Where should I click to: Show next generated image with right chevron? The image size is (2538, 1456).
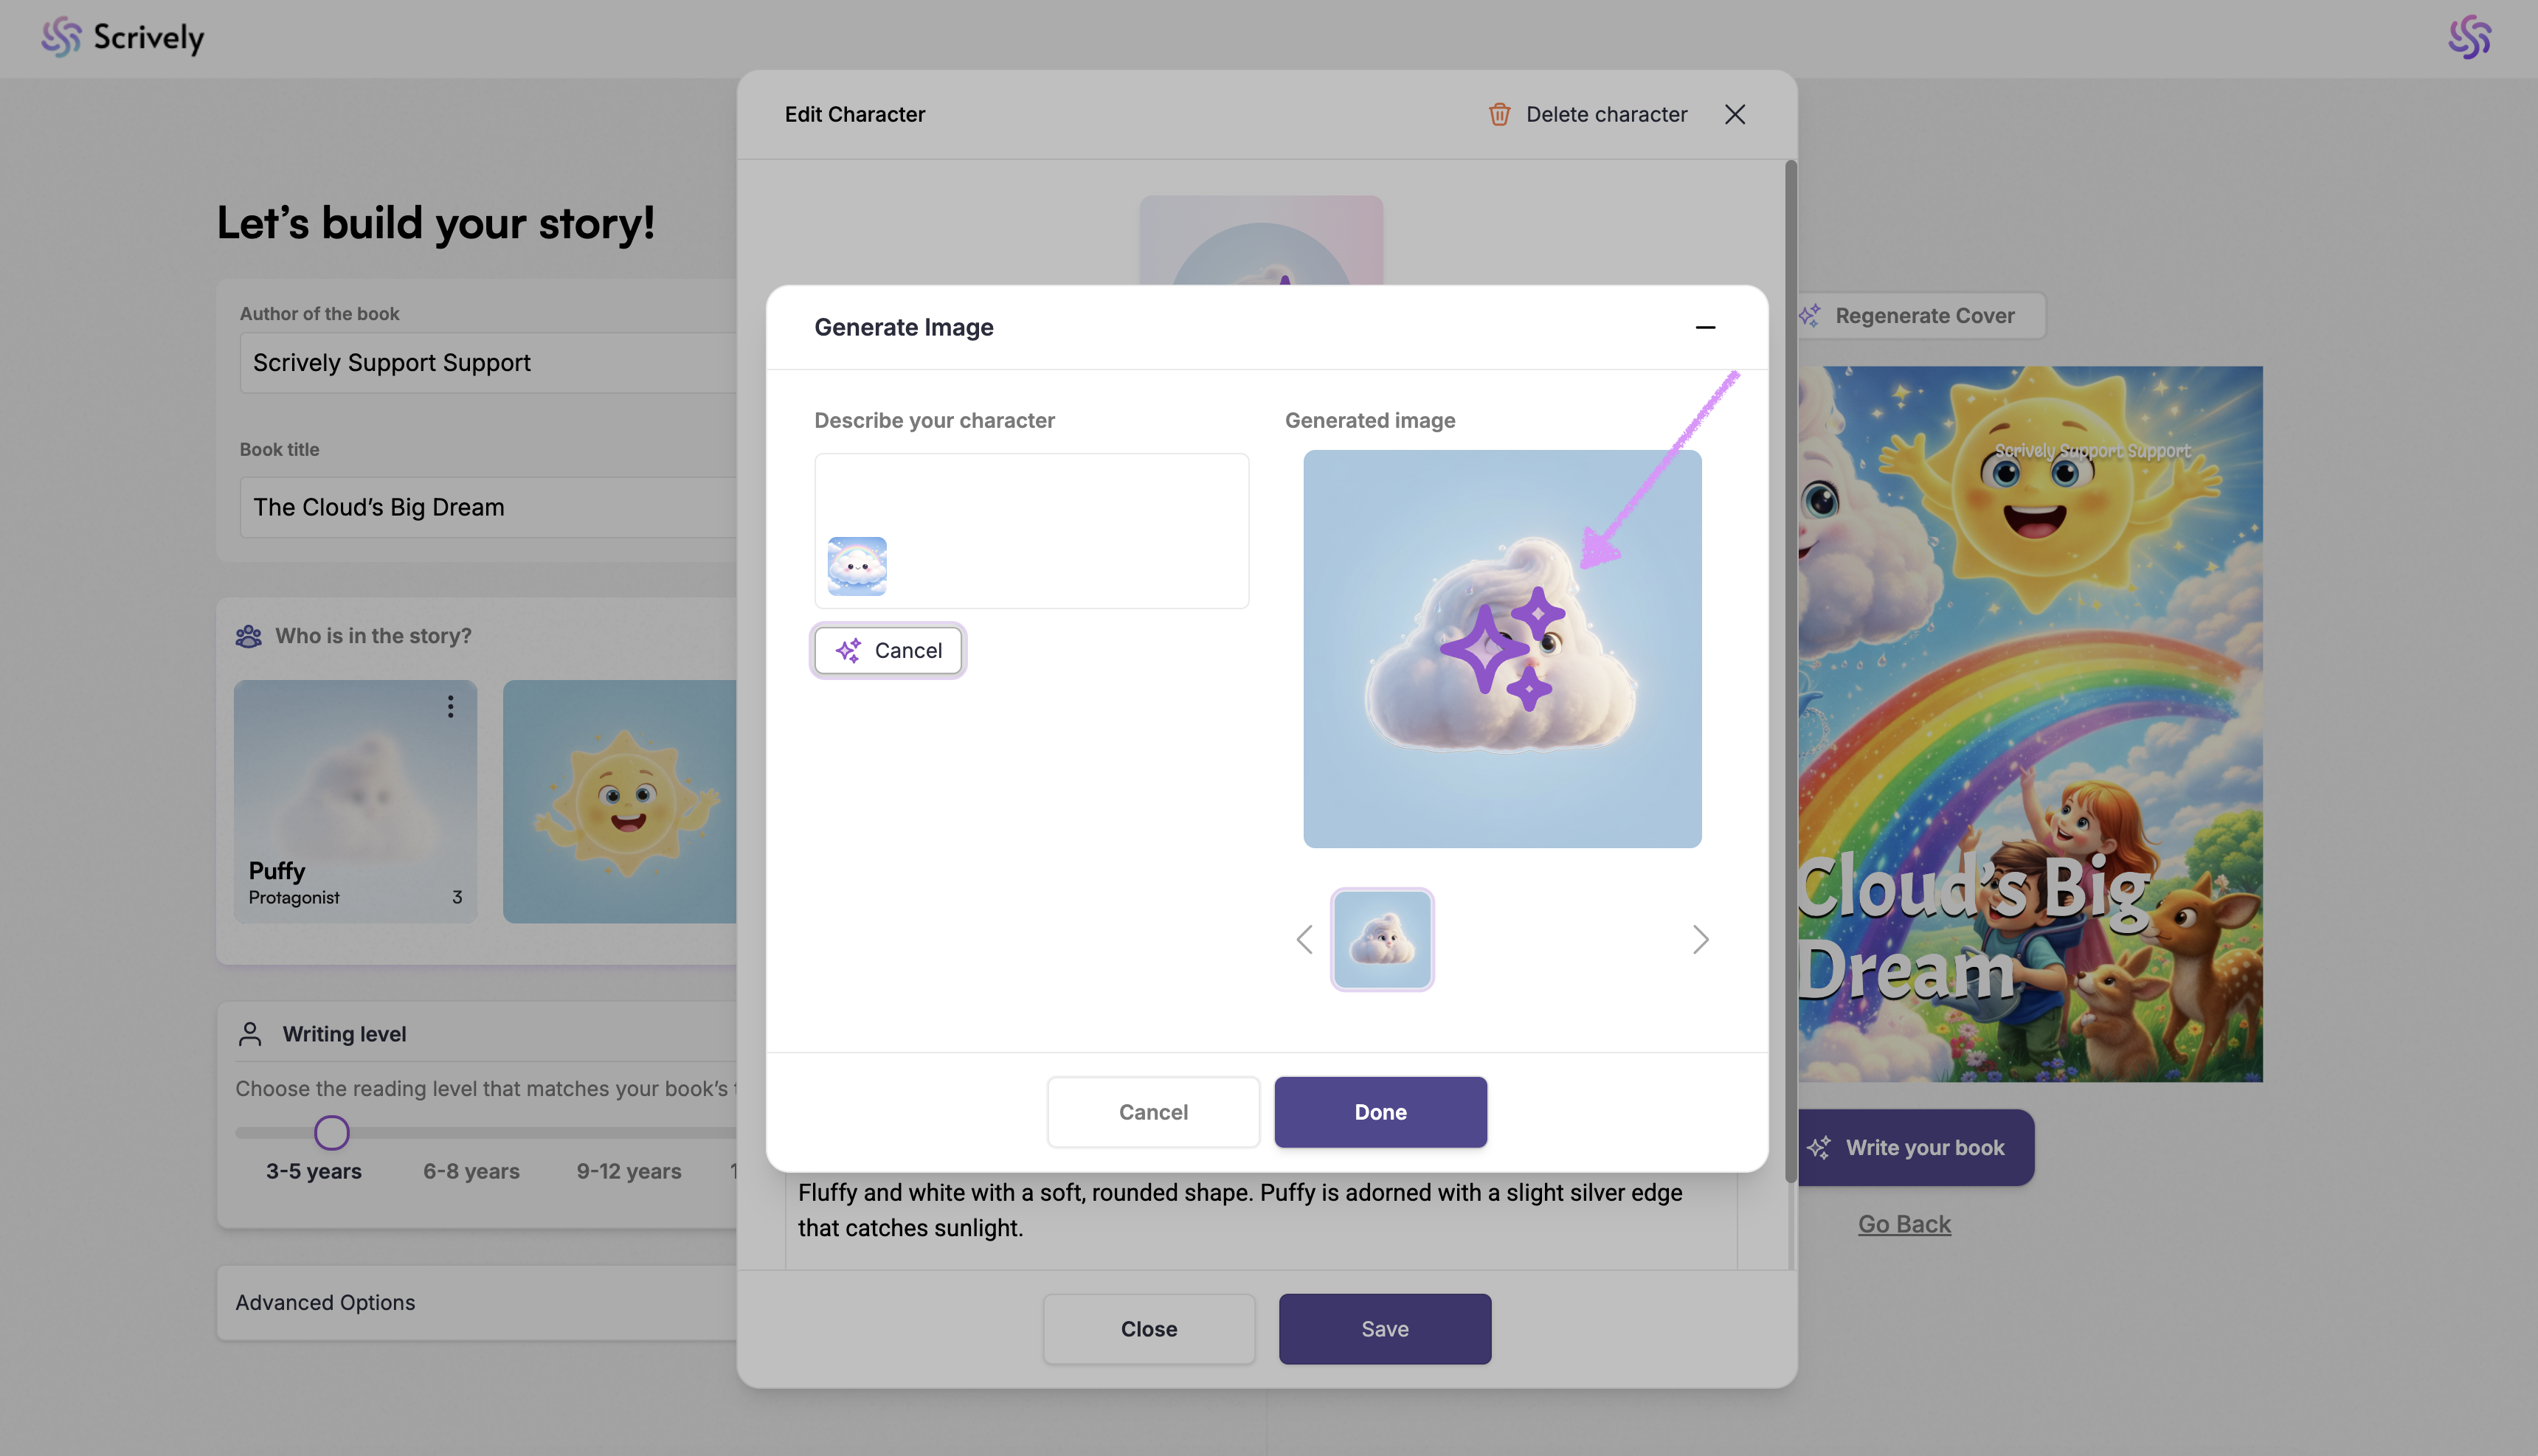[x=1700, y=939]
